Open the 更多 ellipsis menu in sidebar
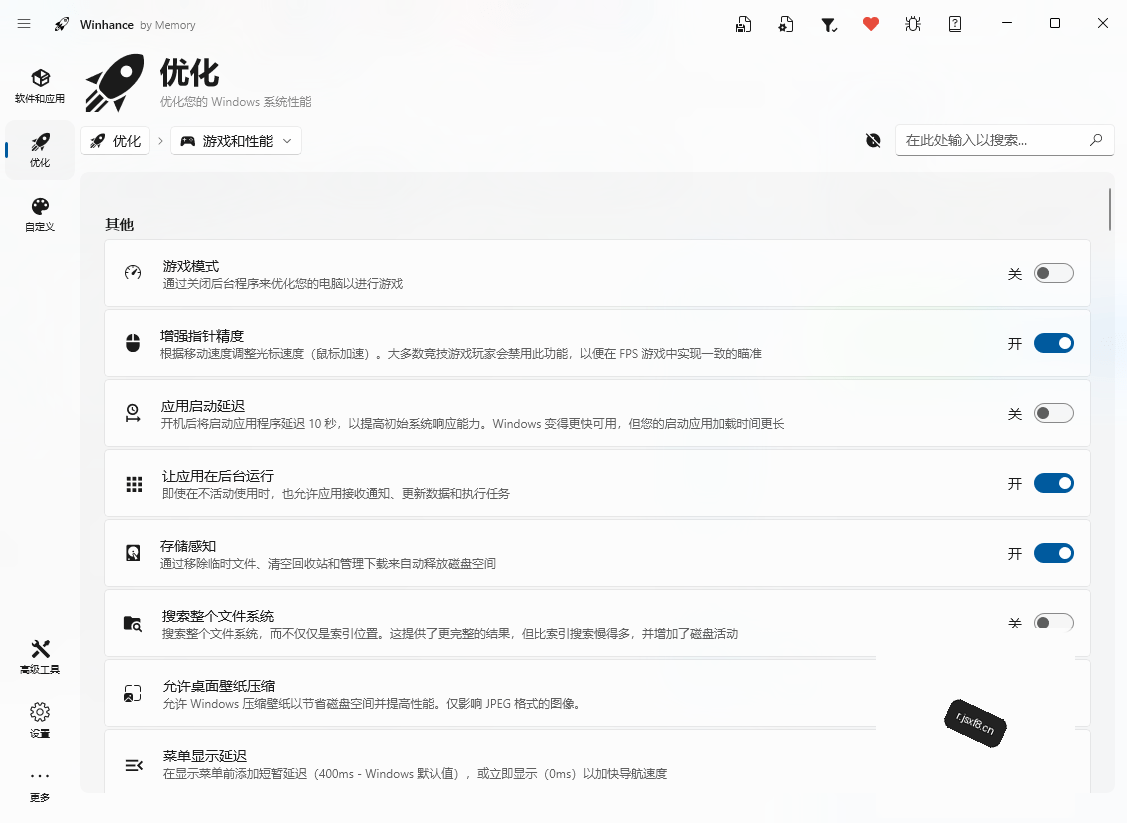Screen dimensions: 1127x823 point(40,784)
